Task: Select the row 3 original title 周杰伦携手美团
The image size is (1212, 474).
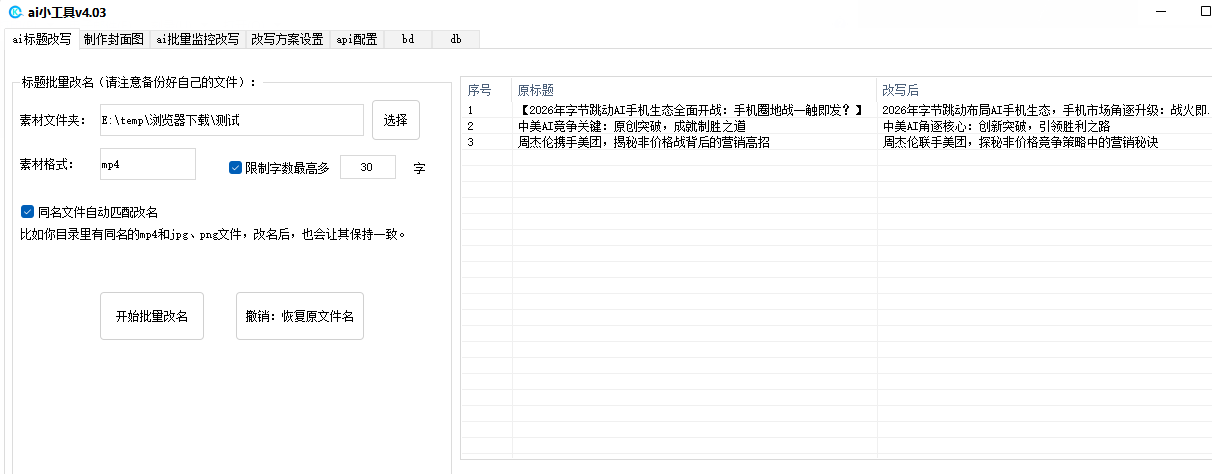Action: 643,143
